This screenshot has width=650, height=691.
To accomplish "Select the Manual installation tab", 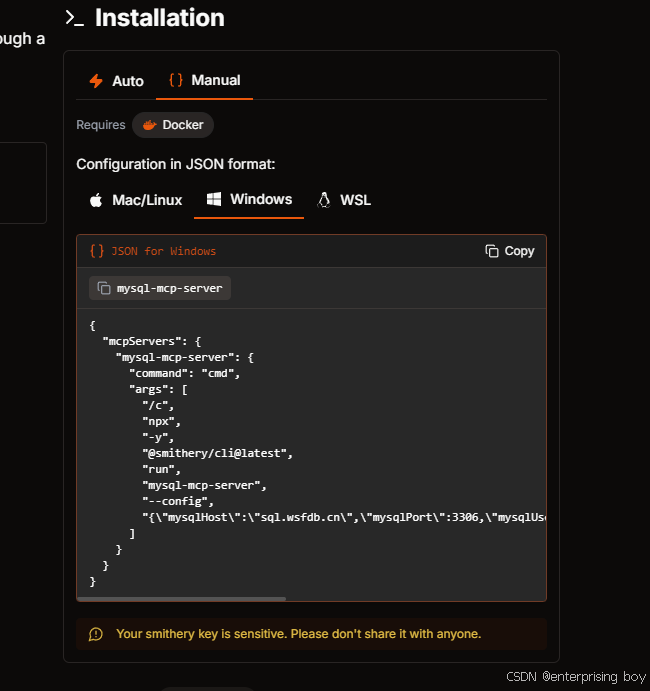I will 204,81.
